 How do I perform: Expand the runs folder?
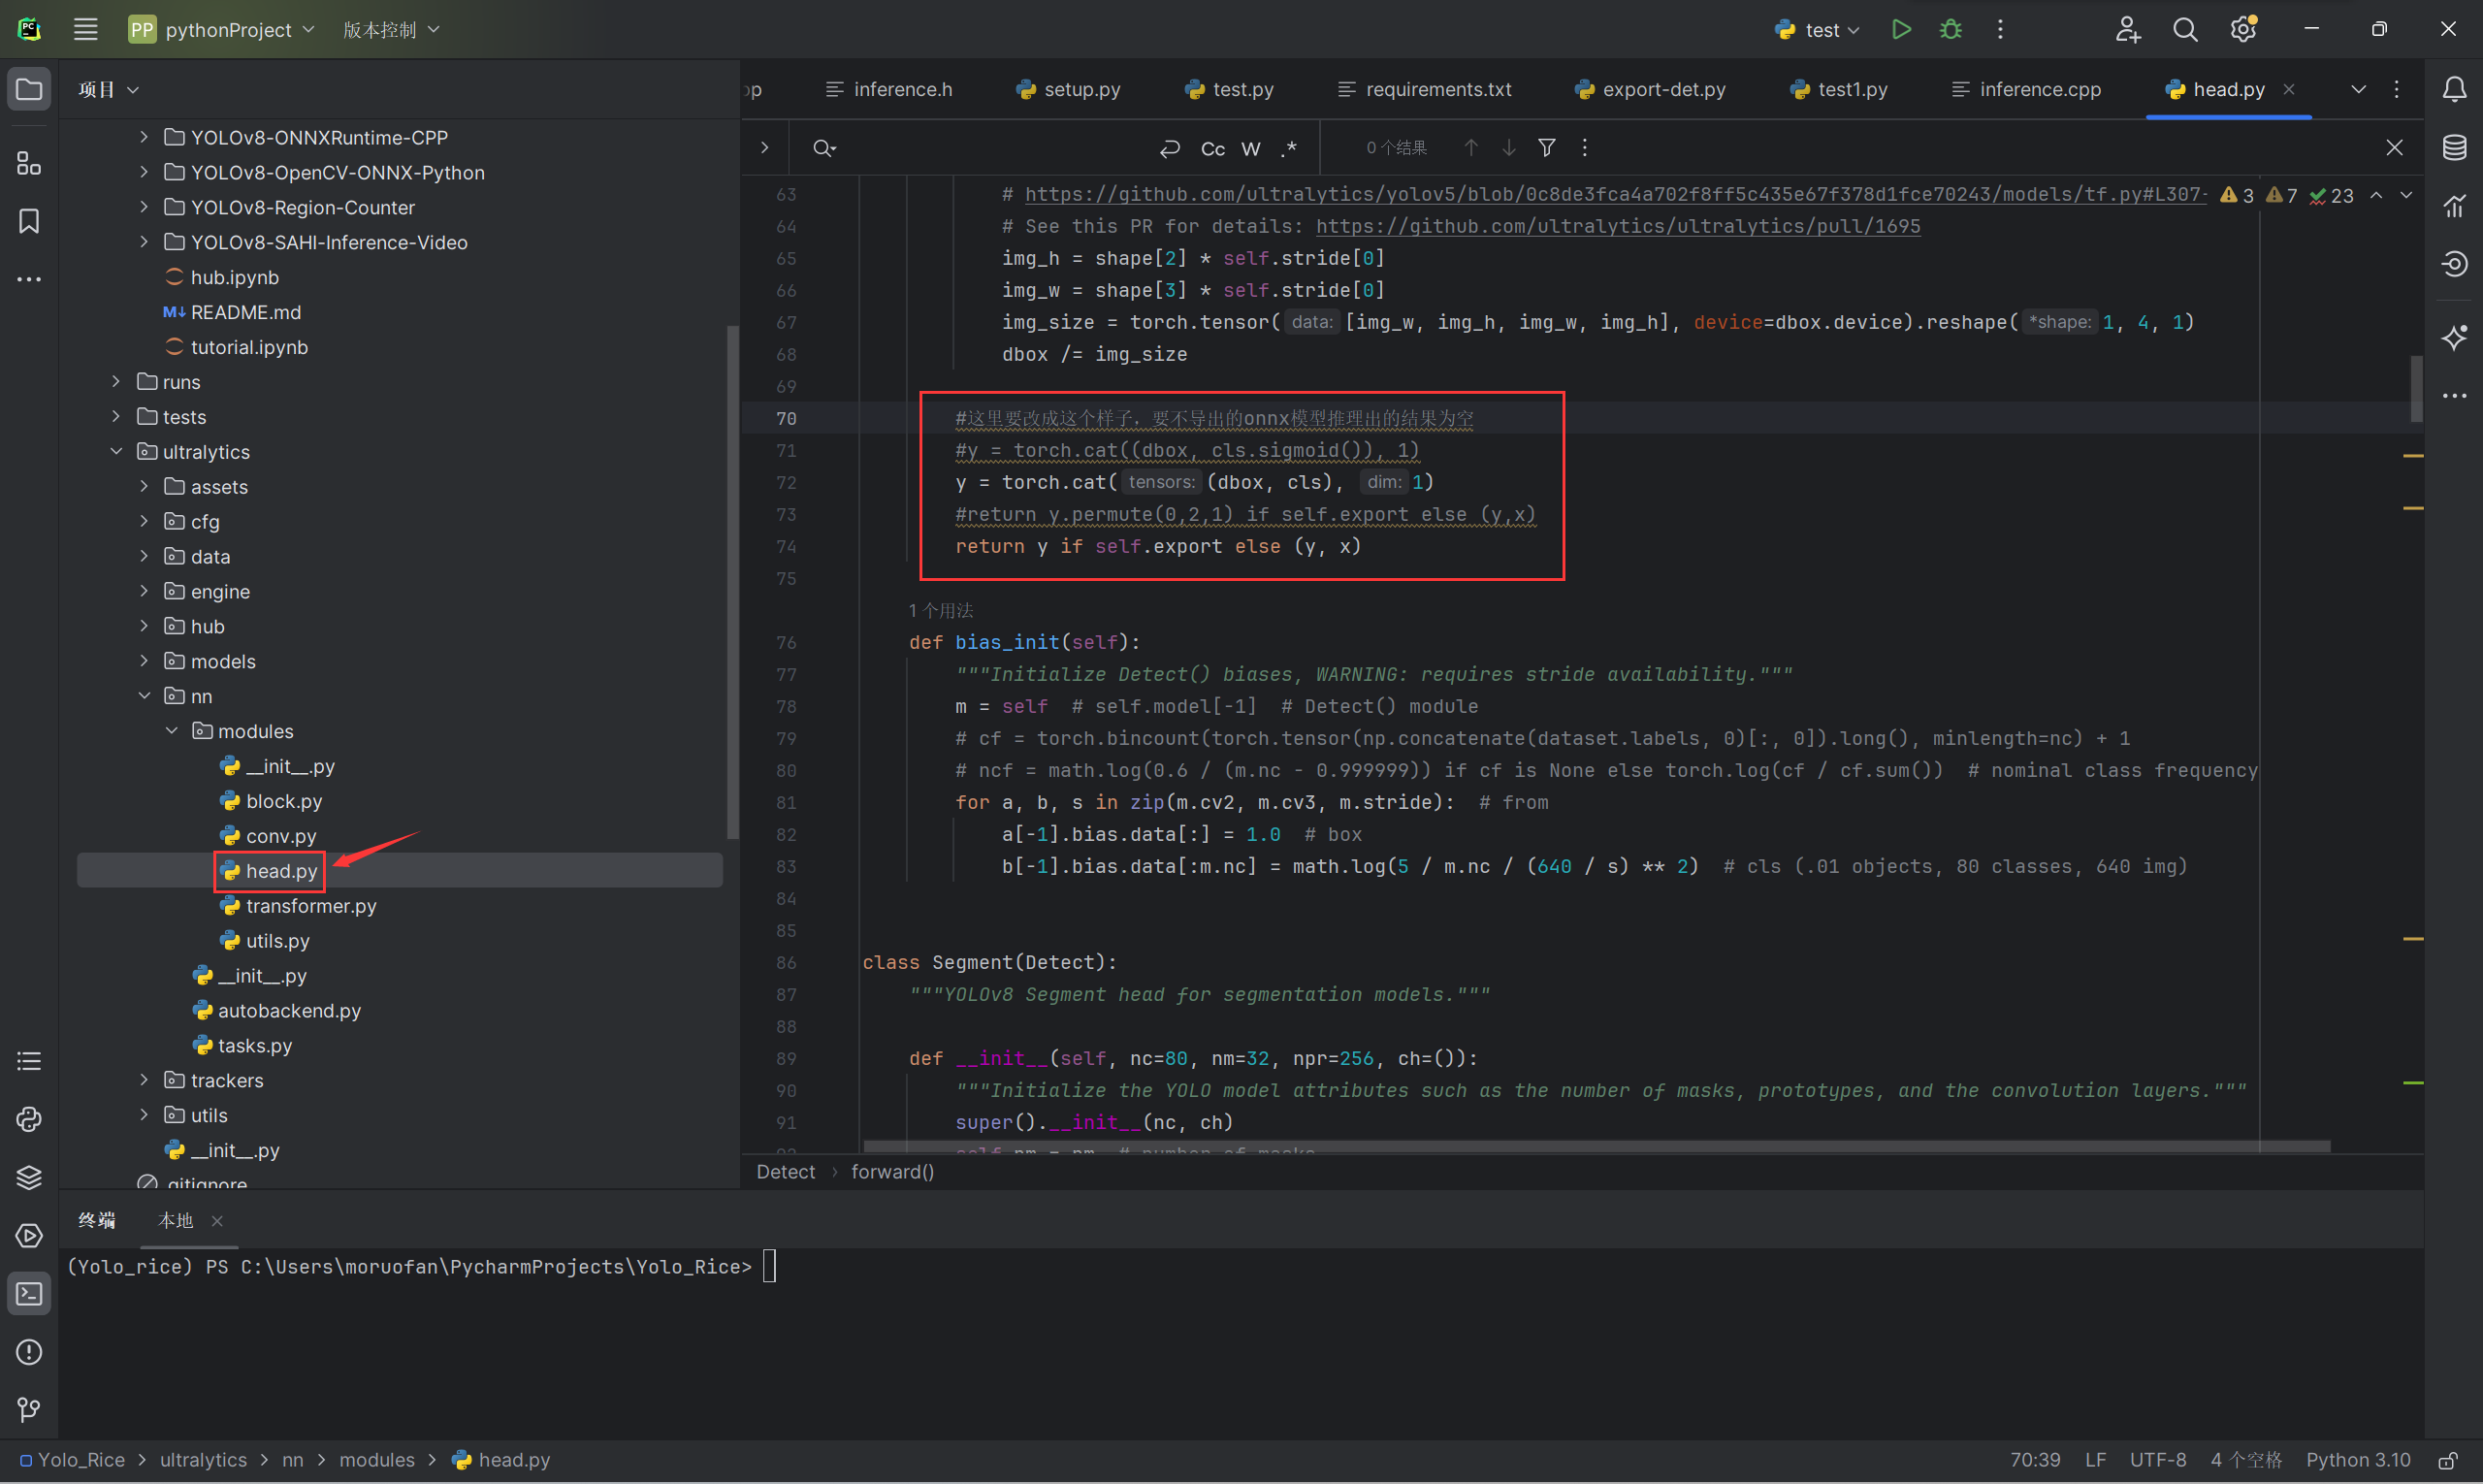(116, 382)
